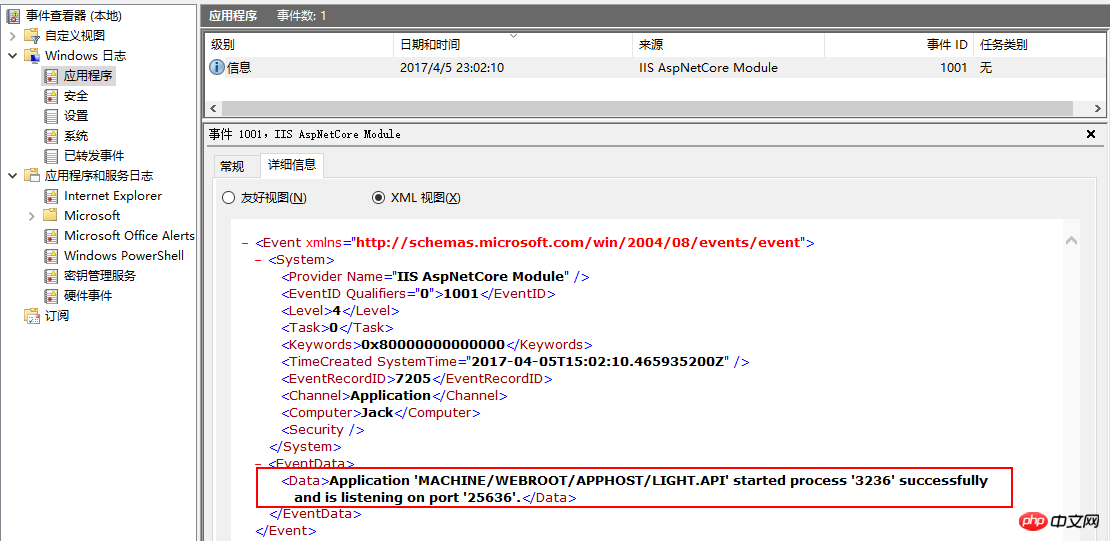Sort by the 任务类别 column header
Viewport: 1110px width, 541px height.
(x=1041, y=45)
